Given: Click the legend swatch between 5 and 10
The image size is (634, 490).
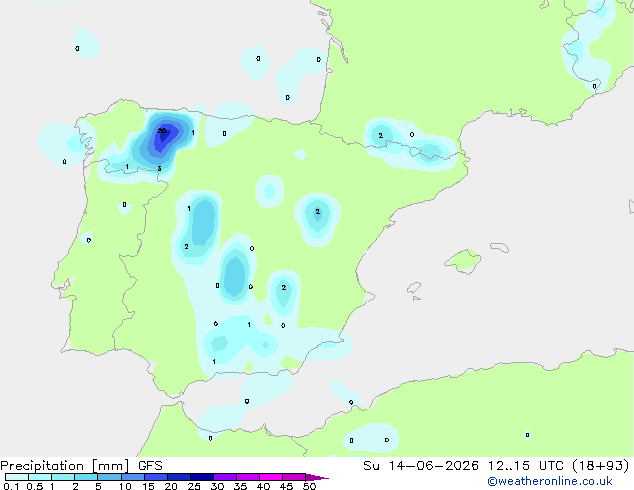Looking at the screenshot, I should (109, 477).
